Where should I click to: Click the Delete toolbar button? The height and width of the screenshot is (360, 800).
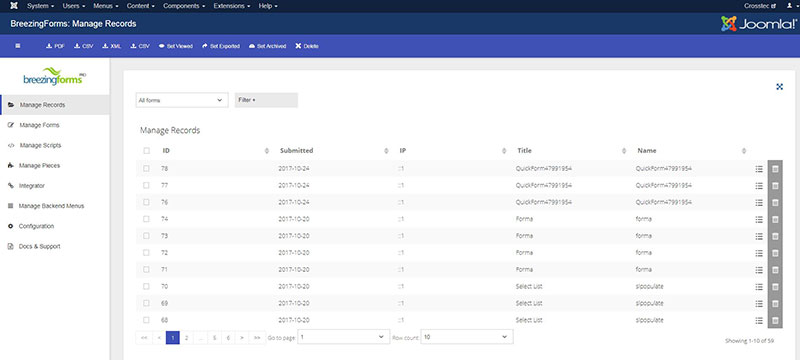point(307,46)
